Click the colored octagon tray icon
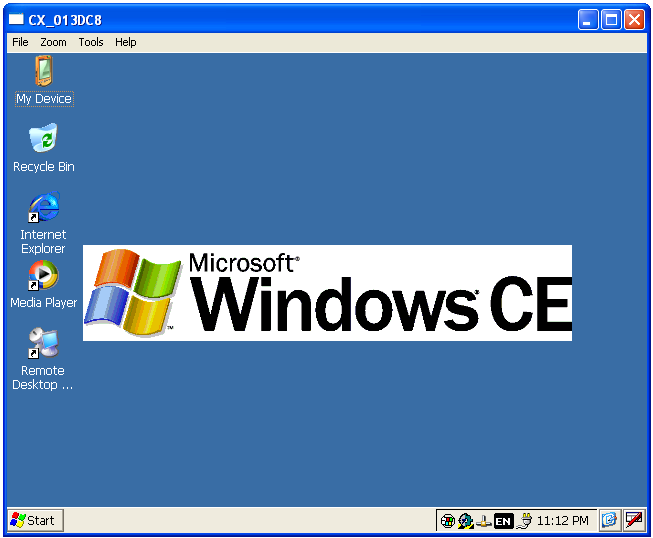 pyautogui.click(x=447, y=521)
